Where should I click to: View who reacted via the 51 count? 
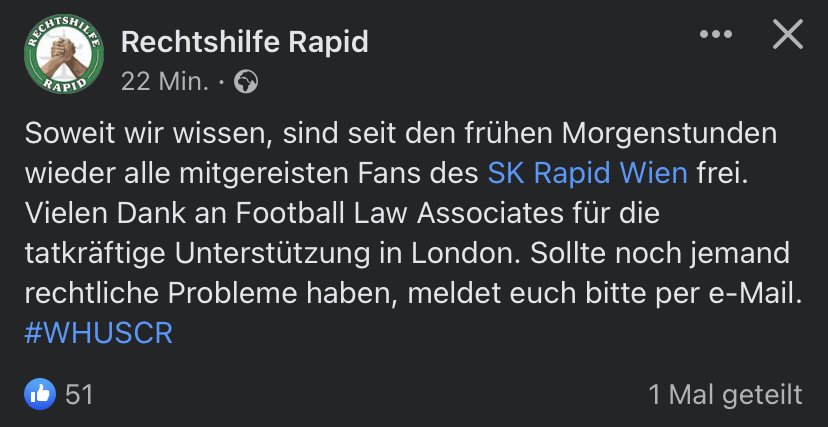click(79, 394)
